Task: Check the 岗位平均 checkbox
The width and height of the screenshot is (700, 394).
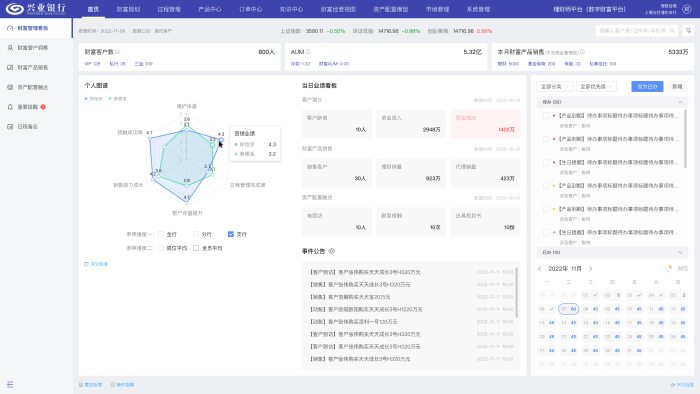Action: [161, 248]
